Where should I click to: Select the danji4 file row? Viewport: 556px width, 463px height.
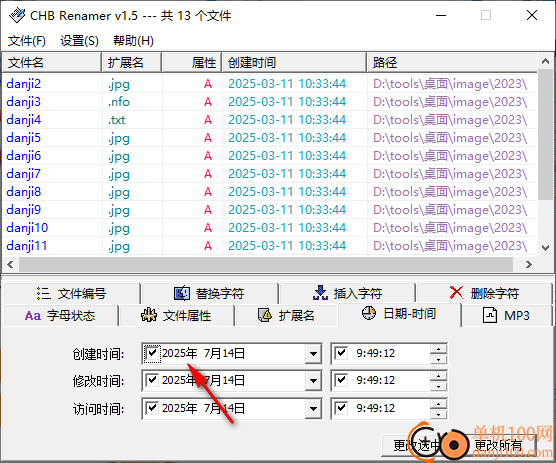point(269,120)
